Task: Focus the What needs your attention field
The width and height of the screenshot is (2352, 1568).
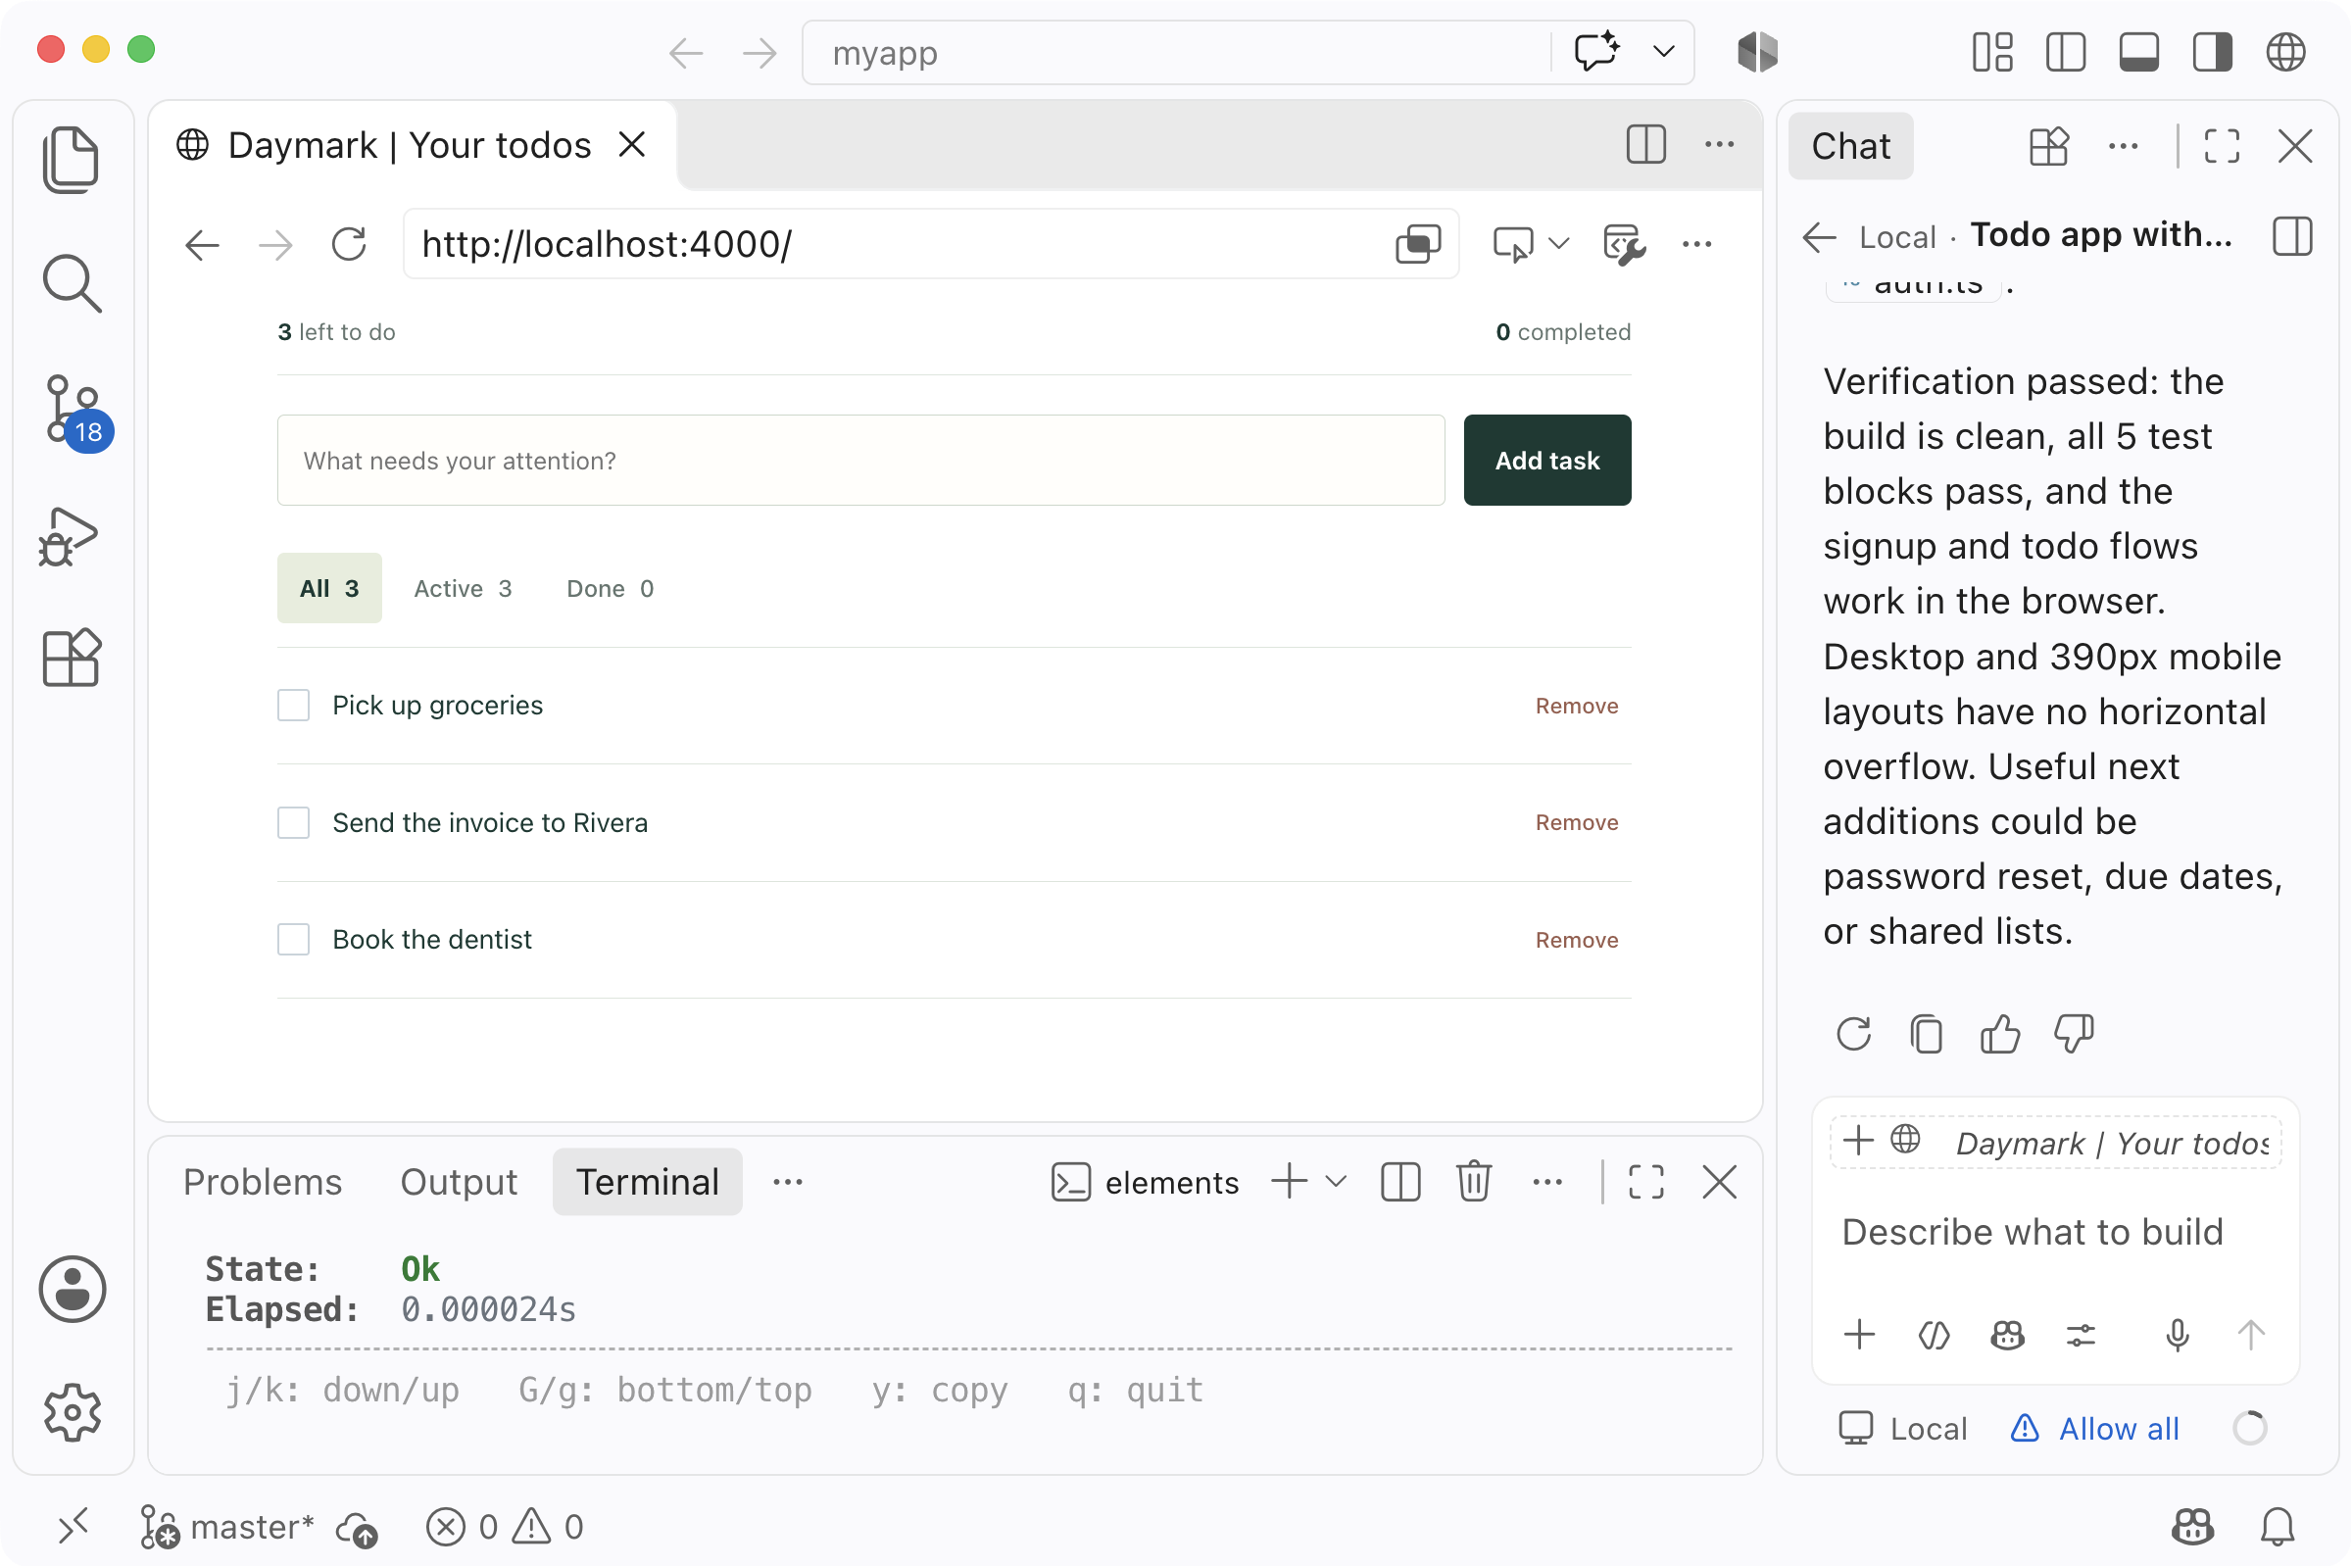Action: pyautogui.click(x=861, y=461)
